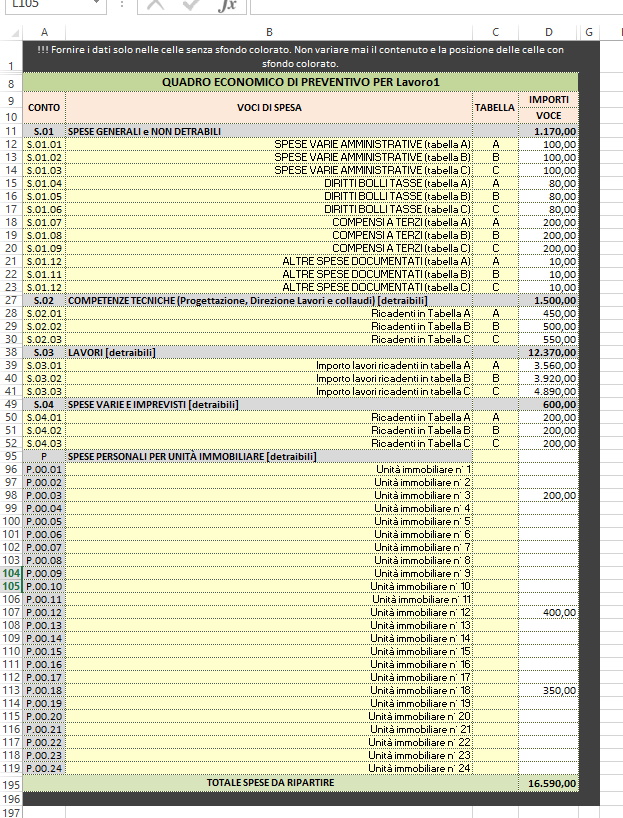623x818 pixels.
Task: Click account code S.01.11
Action: (x=44, y=274)
